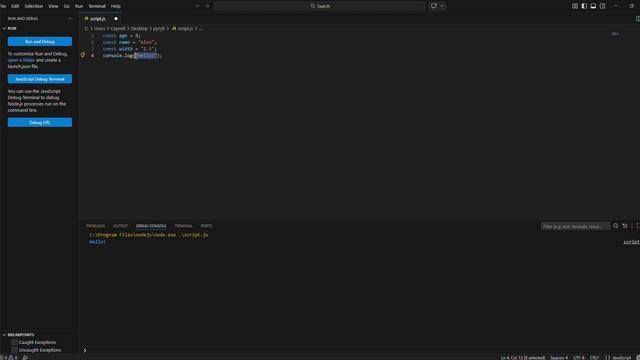Click the node.exe command line in console

coord(149,235)
